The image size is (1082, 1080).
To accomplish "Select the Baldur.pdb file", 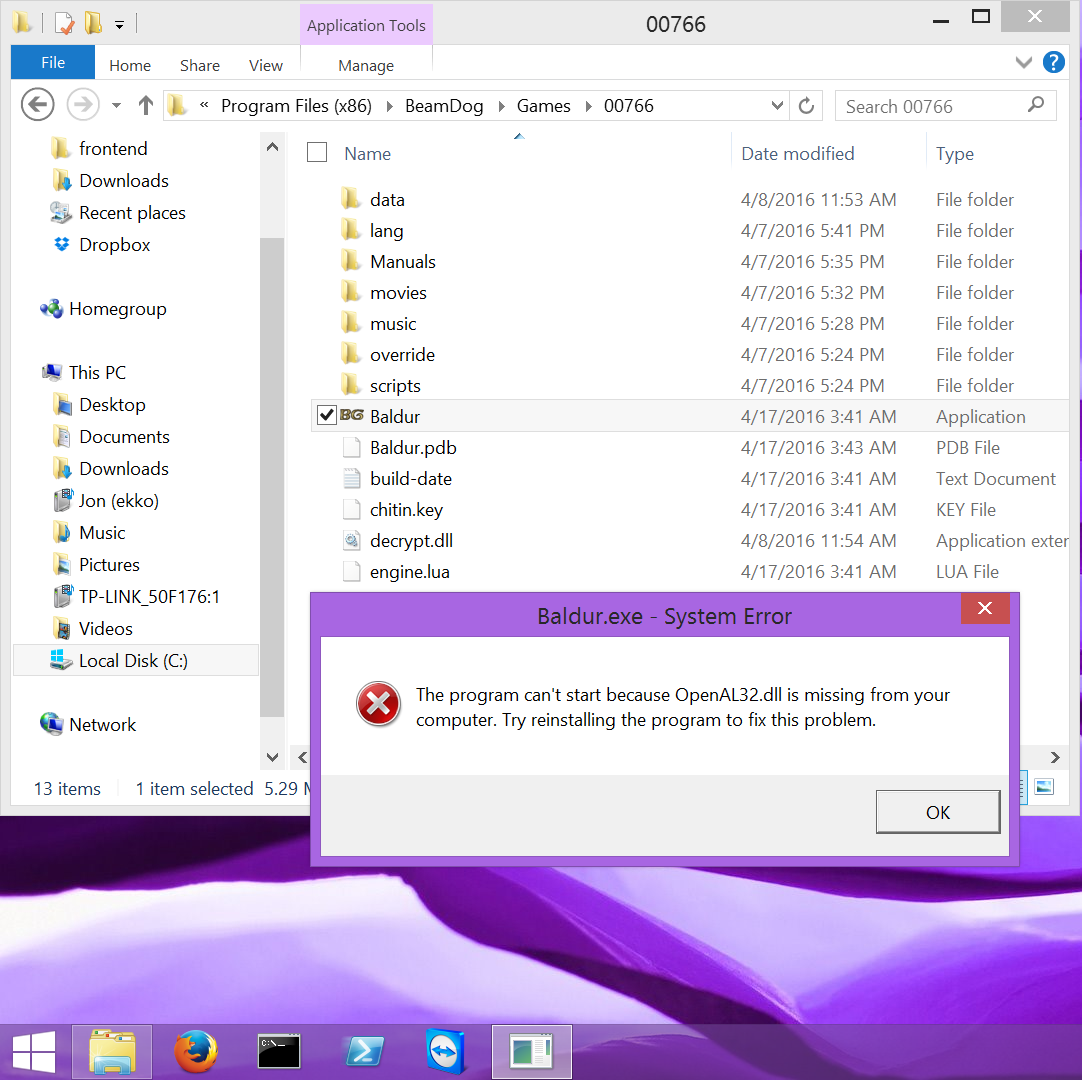I will (413, 448).
